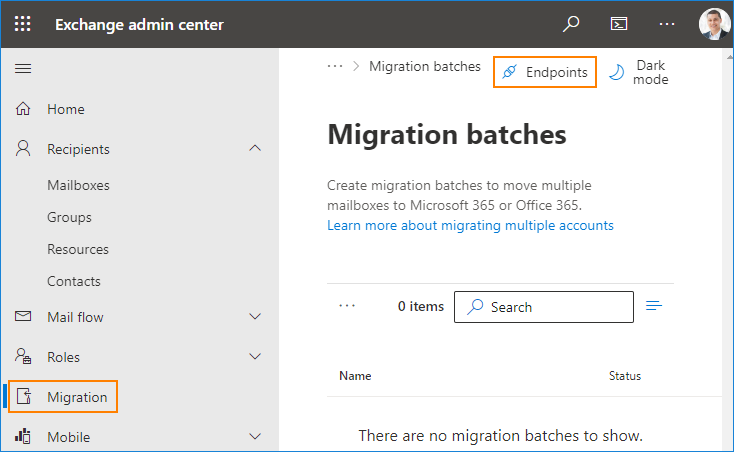Image resolution: width=734 pixels, height=452 pixels.
Task: Click Exchange admin center title
Action: point(139,24)
